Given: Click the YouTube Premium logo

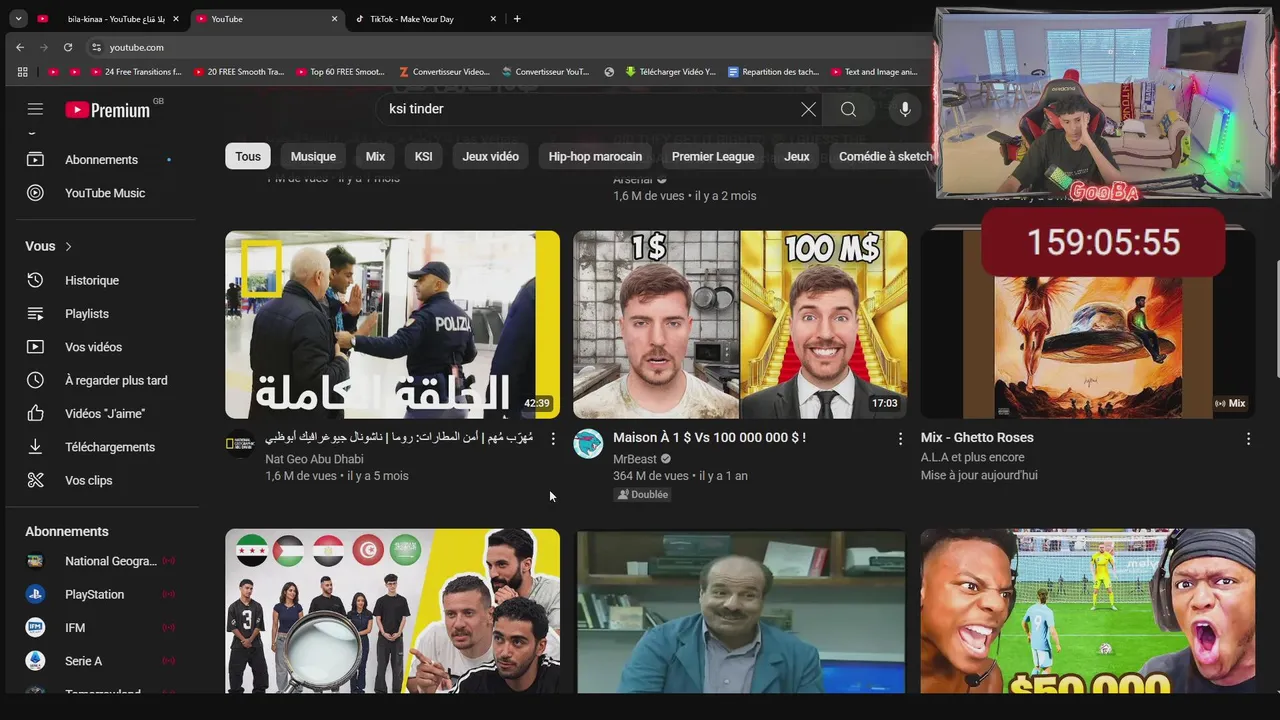Looking at the screenshot, I should point(108,110).
